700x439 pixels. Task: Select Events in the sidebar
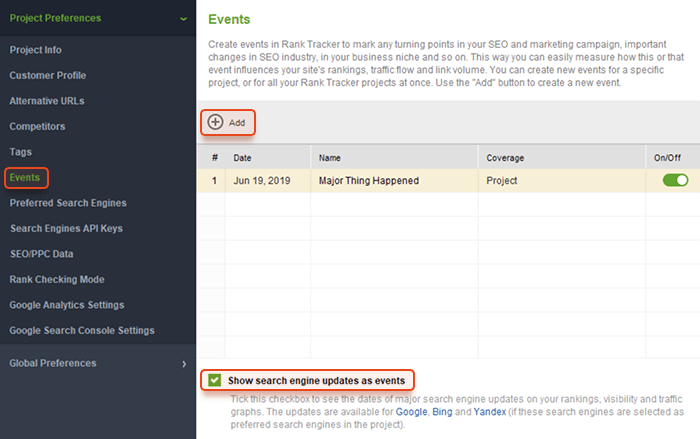point(25,177)
